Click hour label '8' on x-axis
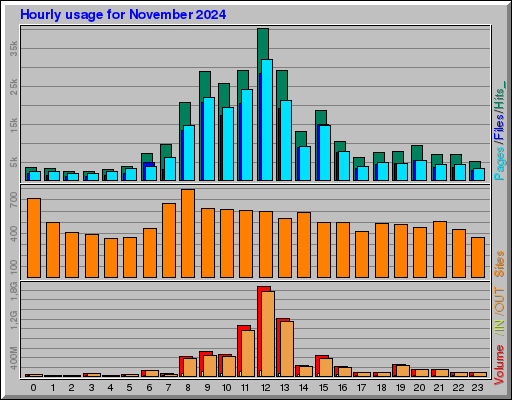 [x=188, y=388]
